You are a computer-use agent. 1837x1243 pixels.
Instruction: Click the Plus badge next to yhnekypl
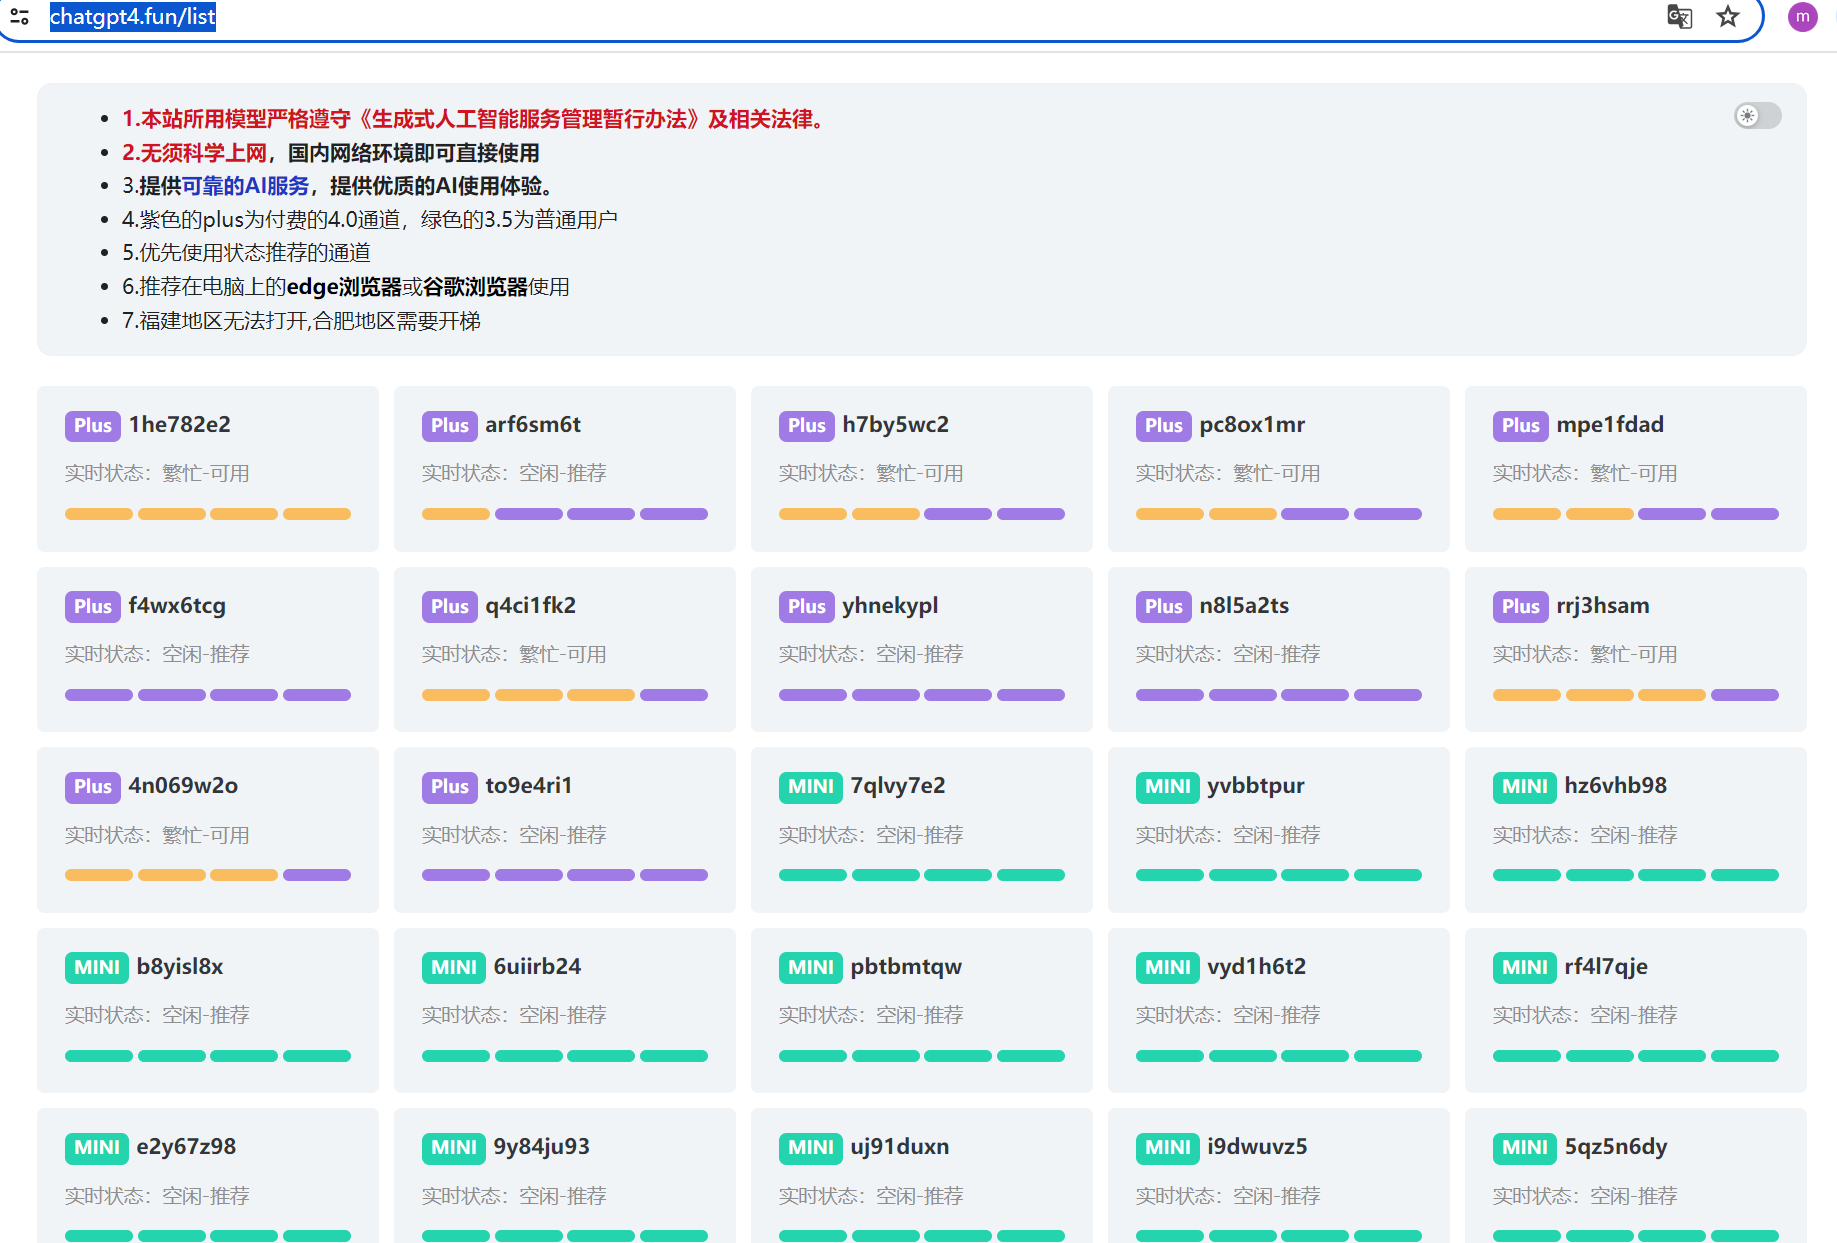pyautogui.click(x=807, y=607)
